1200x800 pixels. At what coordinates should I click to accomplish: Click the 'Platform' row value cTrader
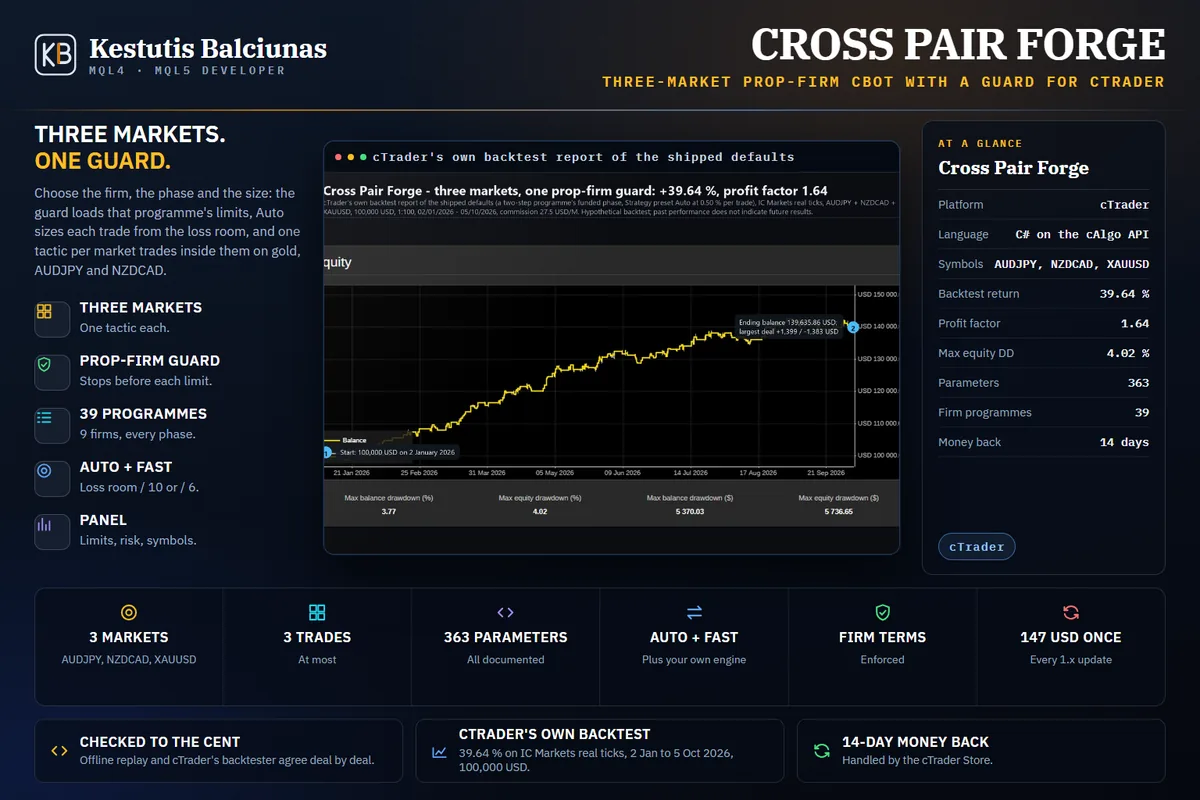coord(1124,205)
